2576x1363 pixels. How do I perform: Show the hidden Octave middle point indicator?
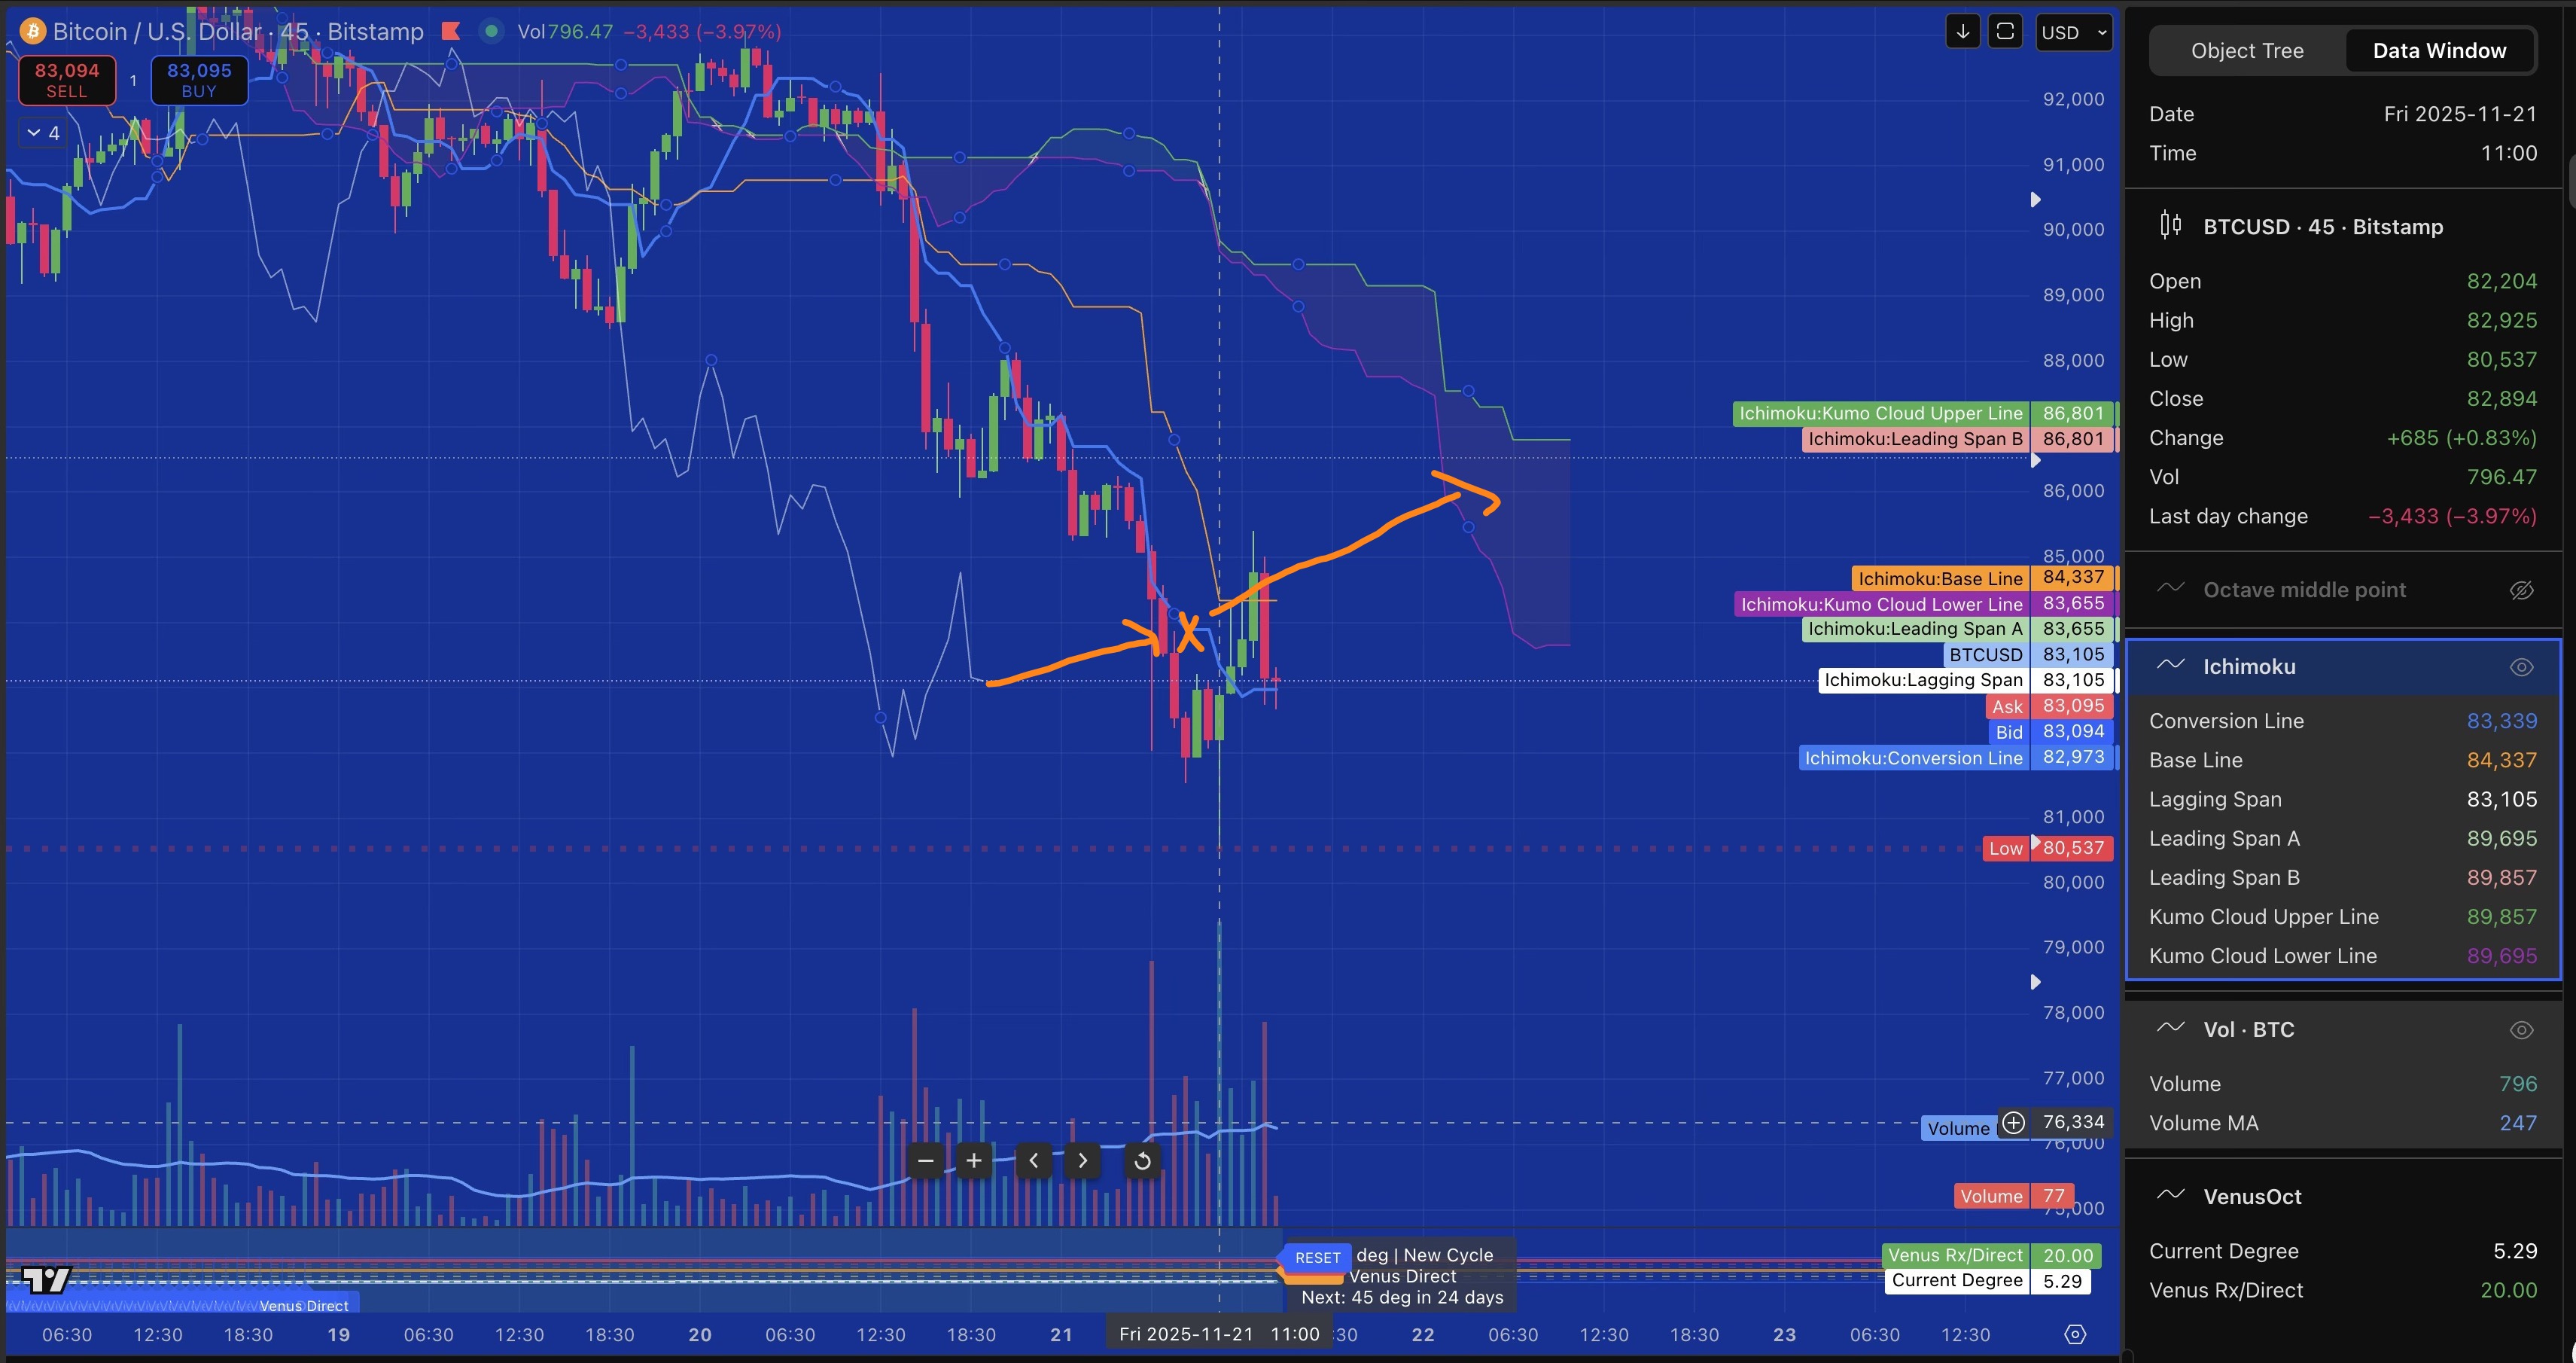click(x=2521, y=590)
